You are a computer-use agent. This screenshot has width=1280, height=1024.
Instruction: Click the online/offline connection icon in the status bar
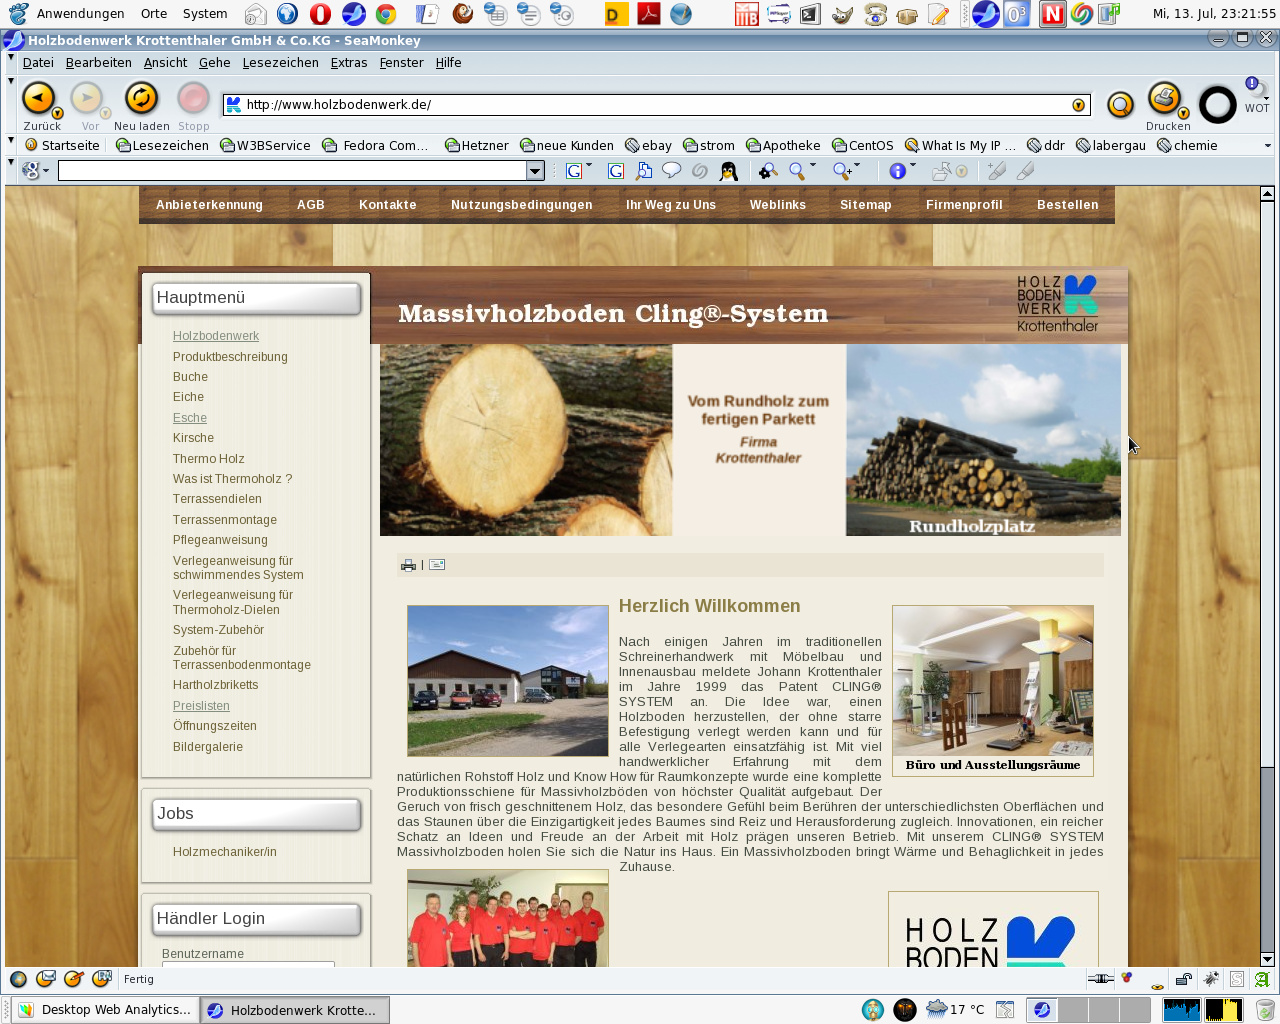click(1100, 979)
